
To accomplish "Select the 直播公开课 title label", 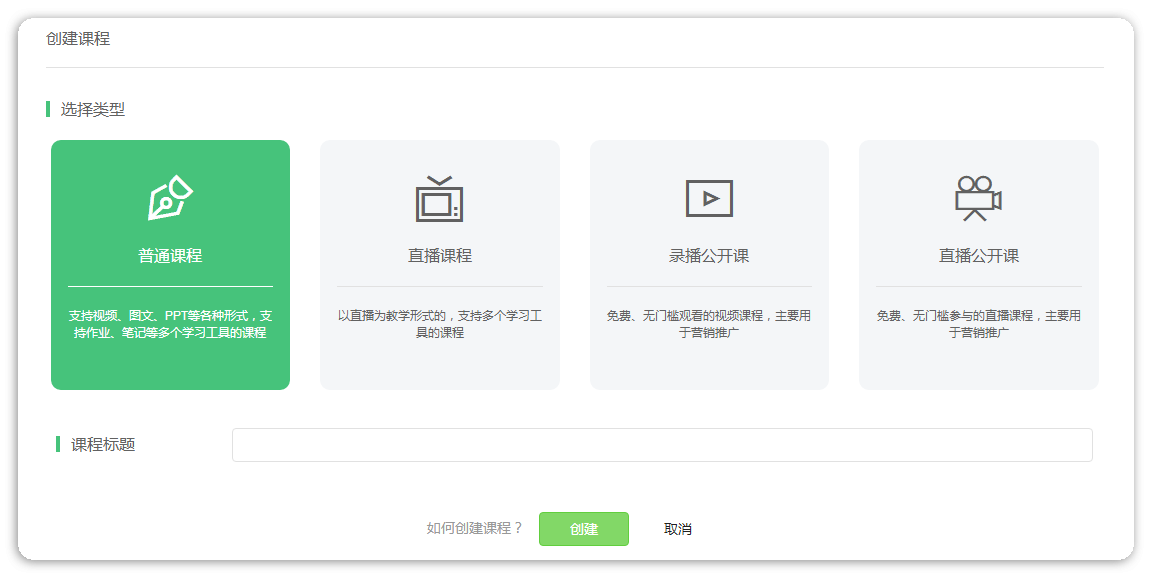I will [978, 256].
